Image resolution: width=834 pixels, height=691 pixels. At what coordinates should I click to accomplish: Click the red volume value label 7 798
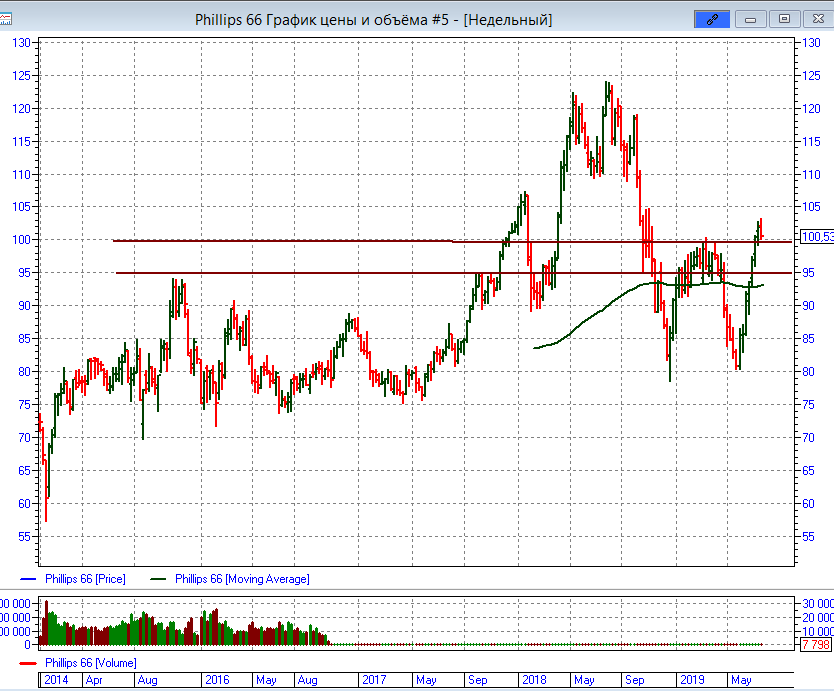tap(815, 645)
